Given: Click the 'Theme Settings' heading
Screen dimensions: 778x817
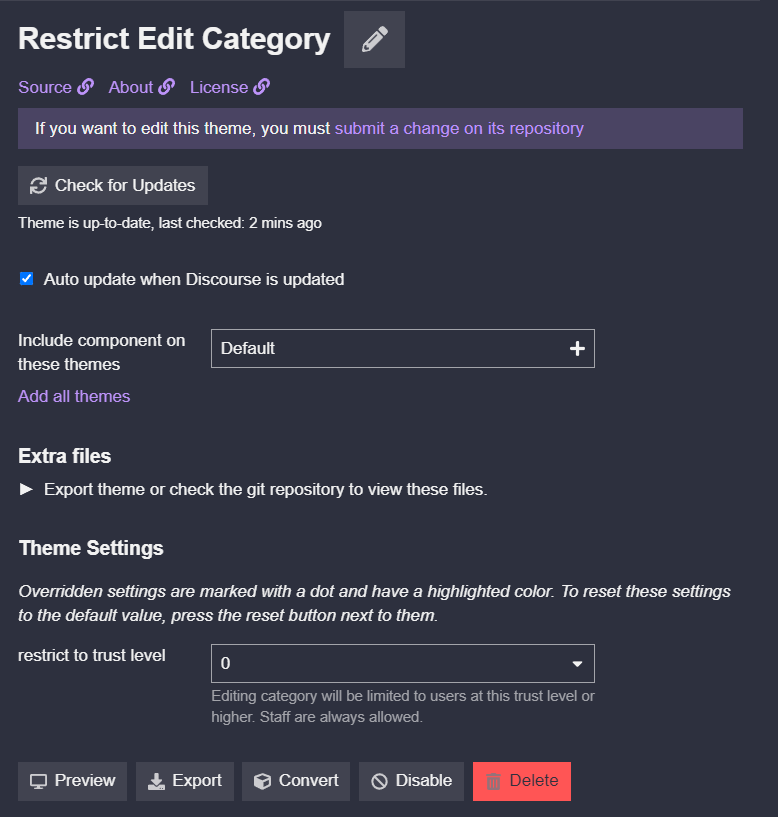Looking at the screenshot, I should pos(91,548).
